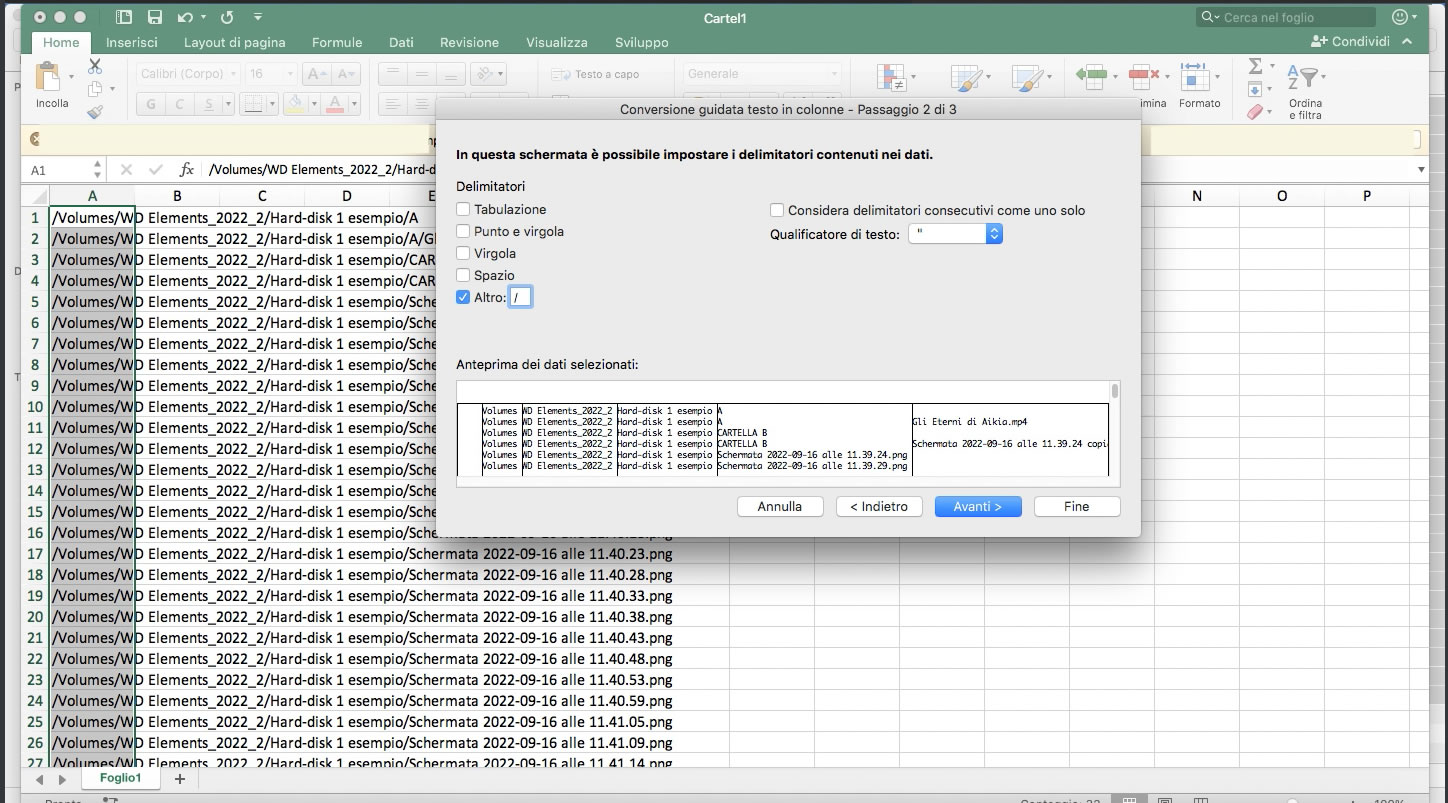1448x803 pixels.
Task: Click the Annulla button in wizard
Action: point(780,506)
